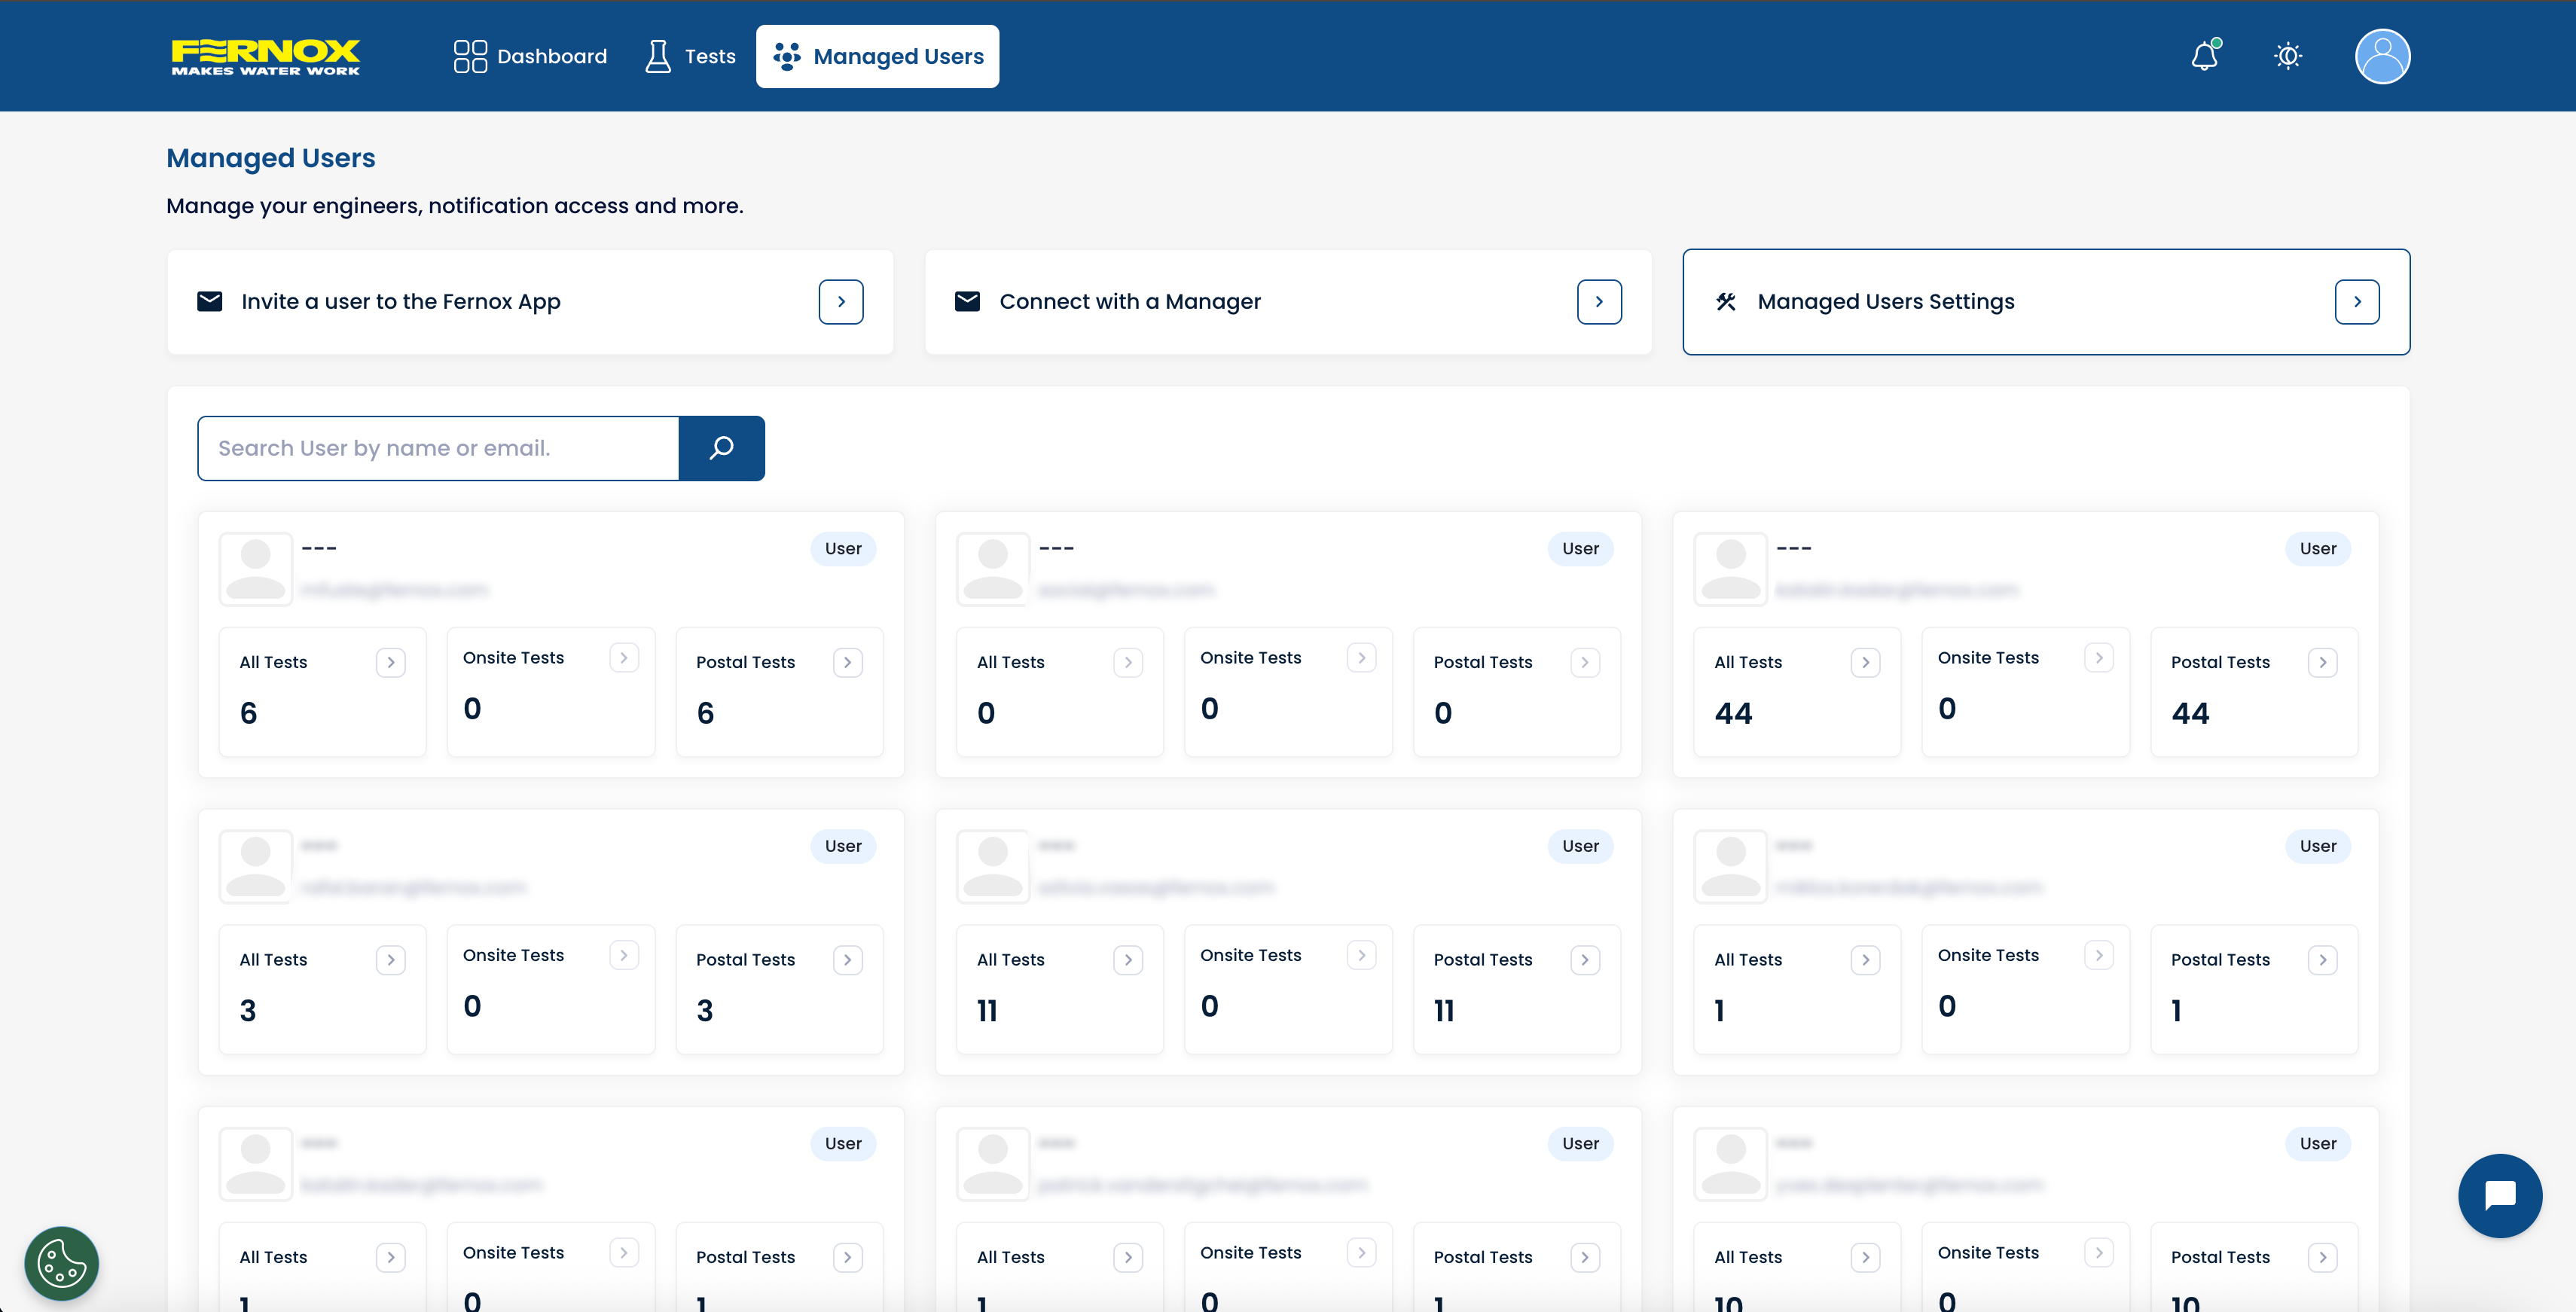
Task: Click the first user card's avatar thumbnail
Action: point(256,569)
